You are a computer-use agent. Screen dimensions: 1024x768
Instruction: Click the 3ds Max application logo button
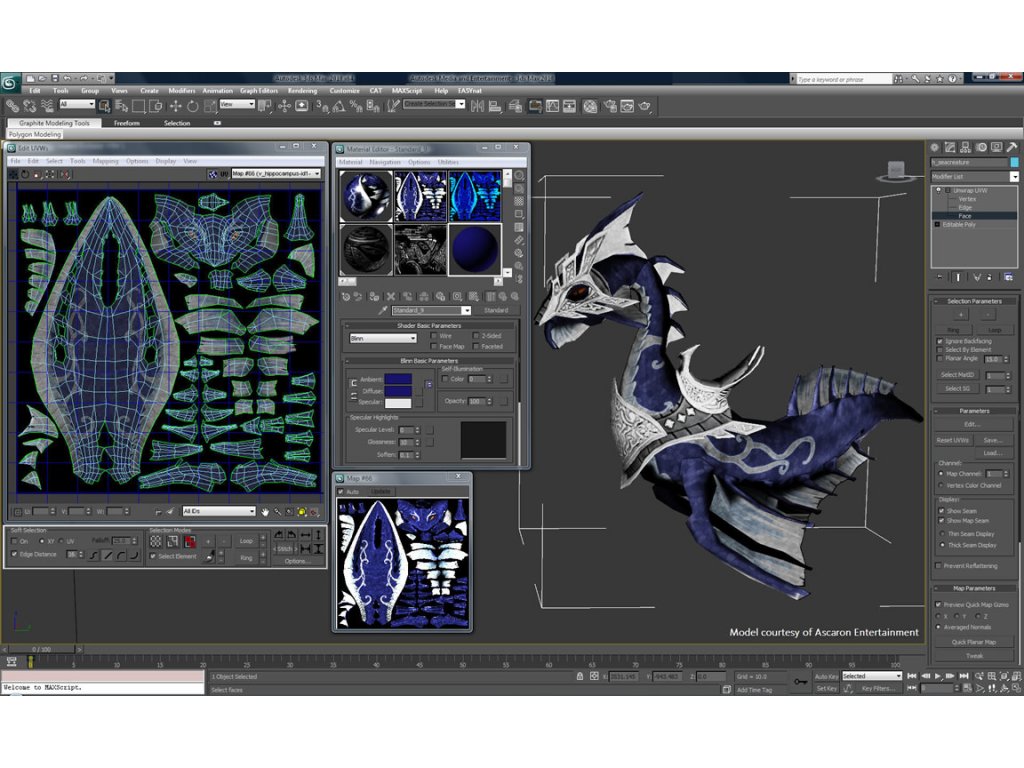coord(10,82)
